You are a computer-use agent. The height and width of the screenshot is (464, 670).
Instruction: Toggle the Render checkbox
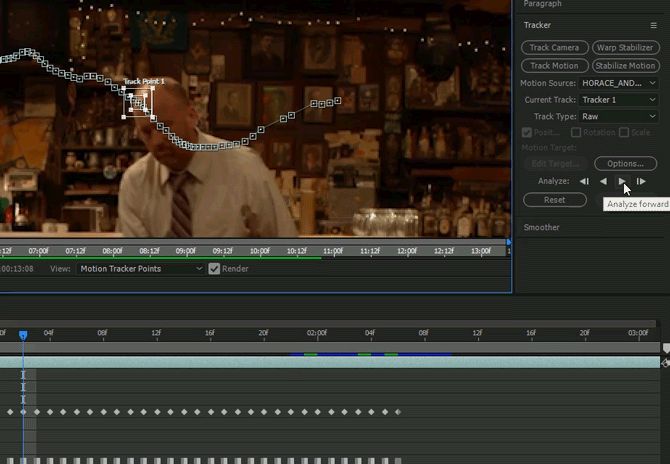pos(214,268)
